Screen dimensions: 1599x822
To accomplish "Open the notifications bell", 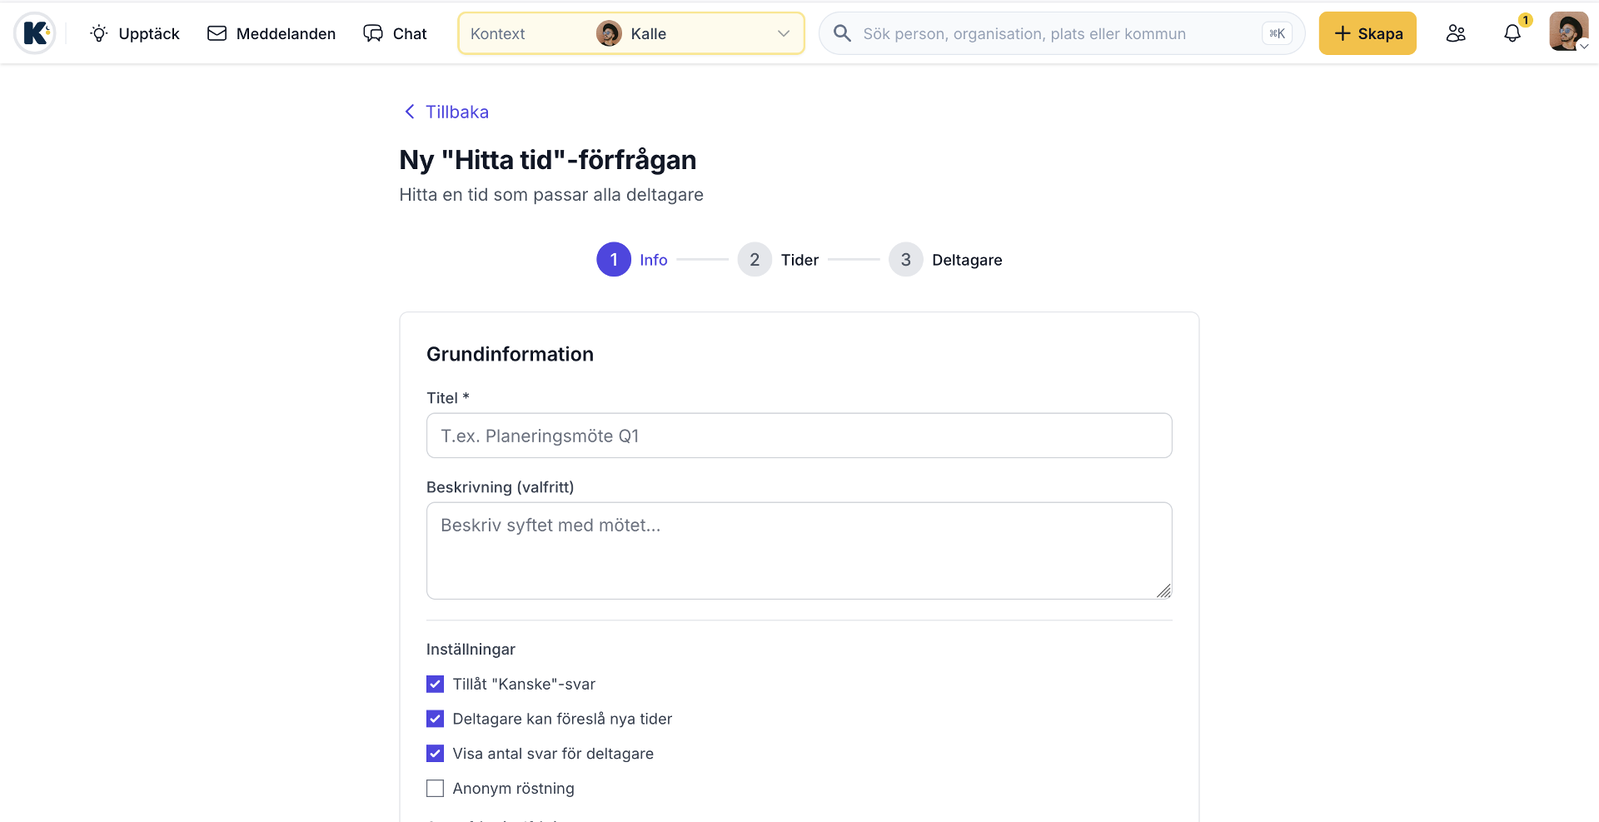I will tap(1512, 33).
